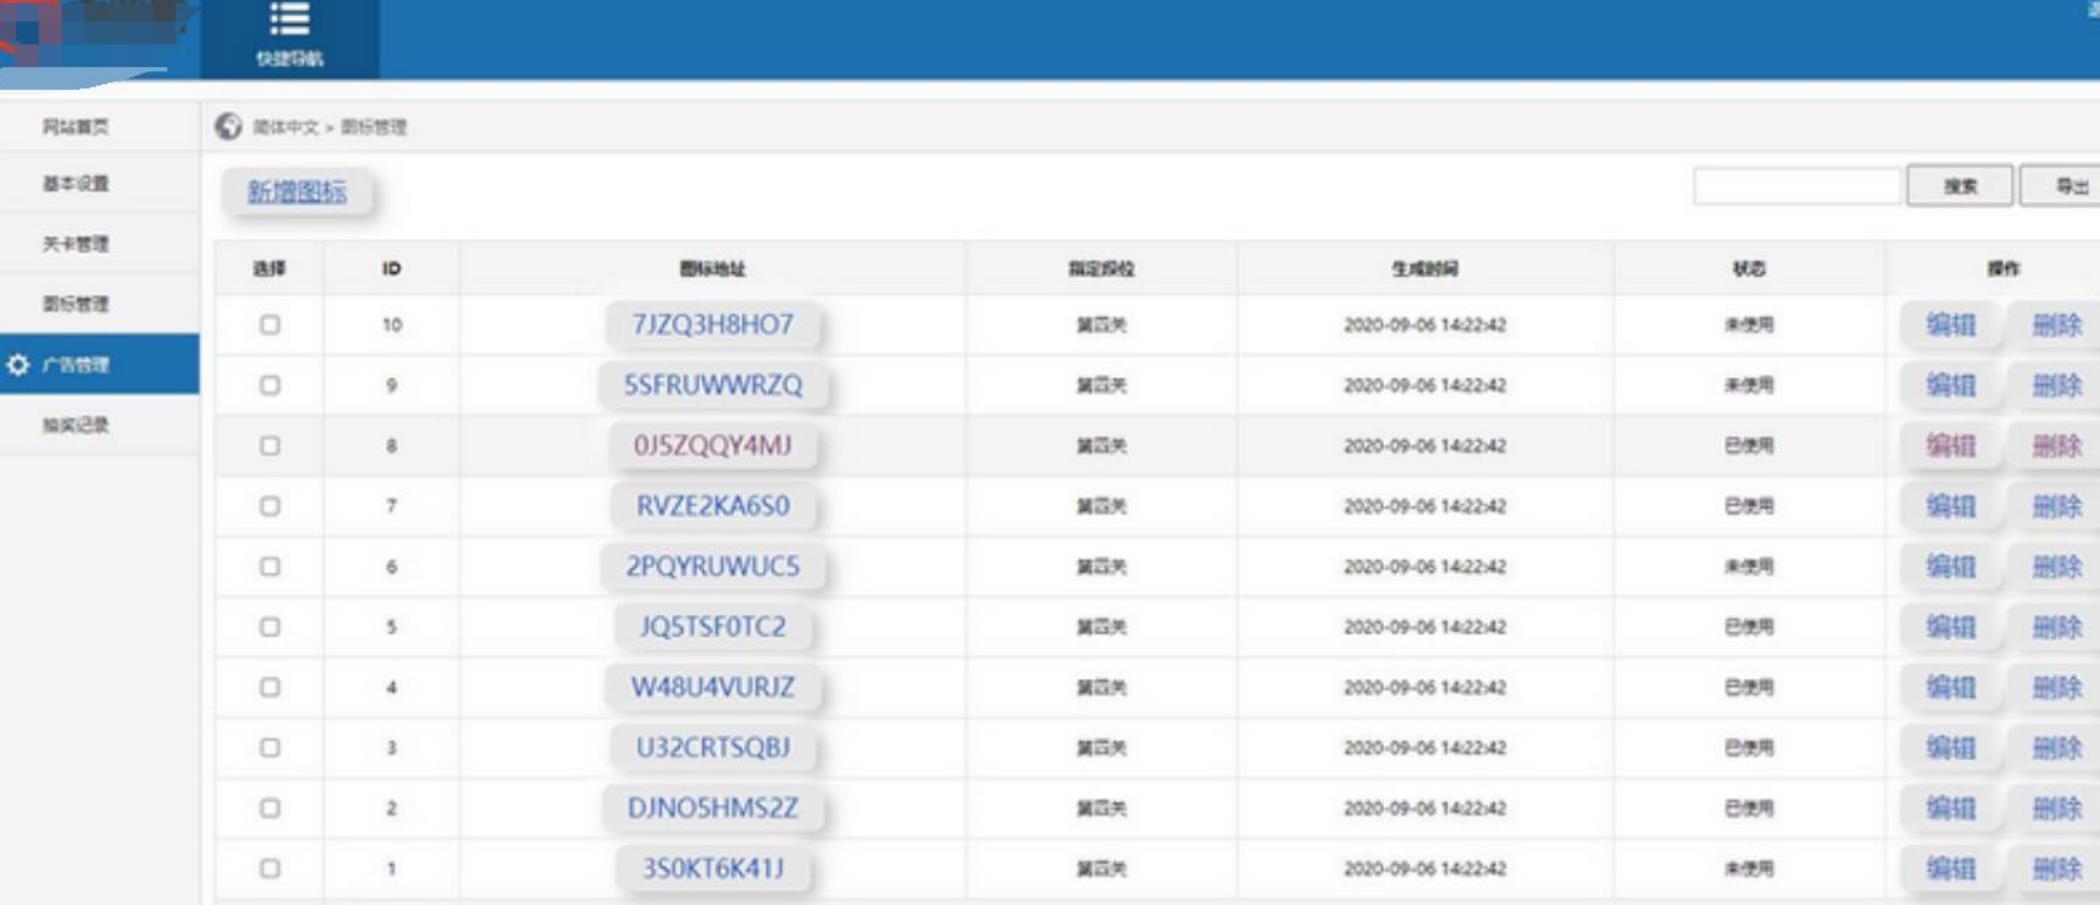Go to 网站首页 in the sidebar
Viewport: 2100px width, 905px height.
[76, 127]
